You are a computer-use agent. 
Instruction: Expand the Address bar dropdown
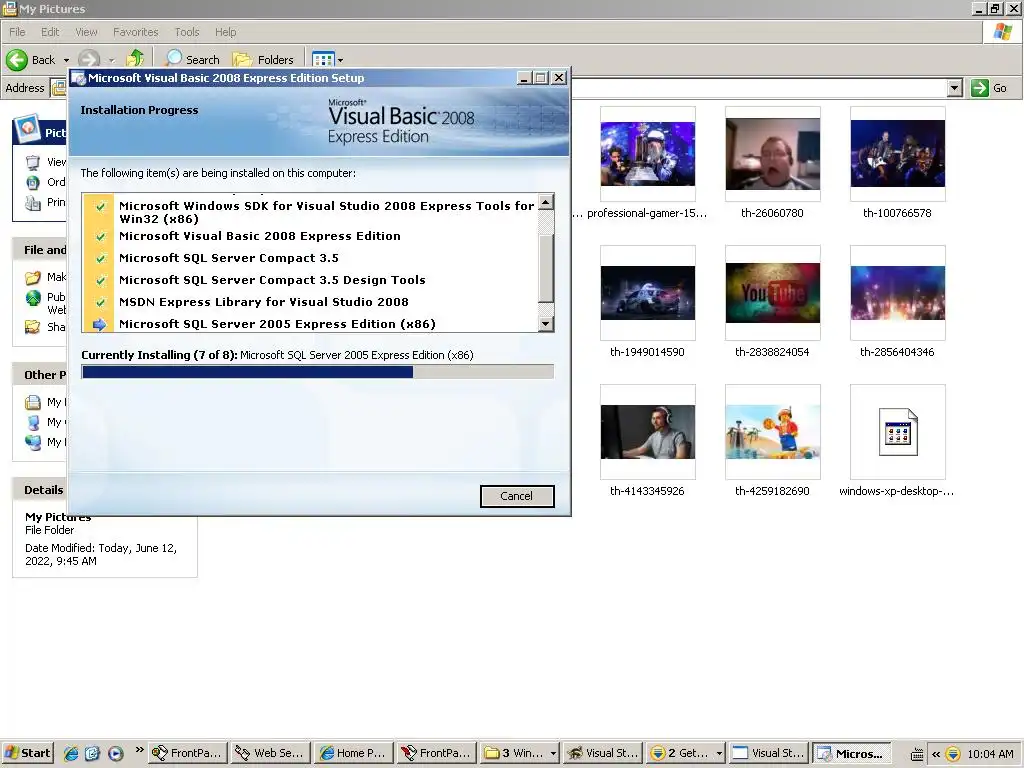955,88
